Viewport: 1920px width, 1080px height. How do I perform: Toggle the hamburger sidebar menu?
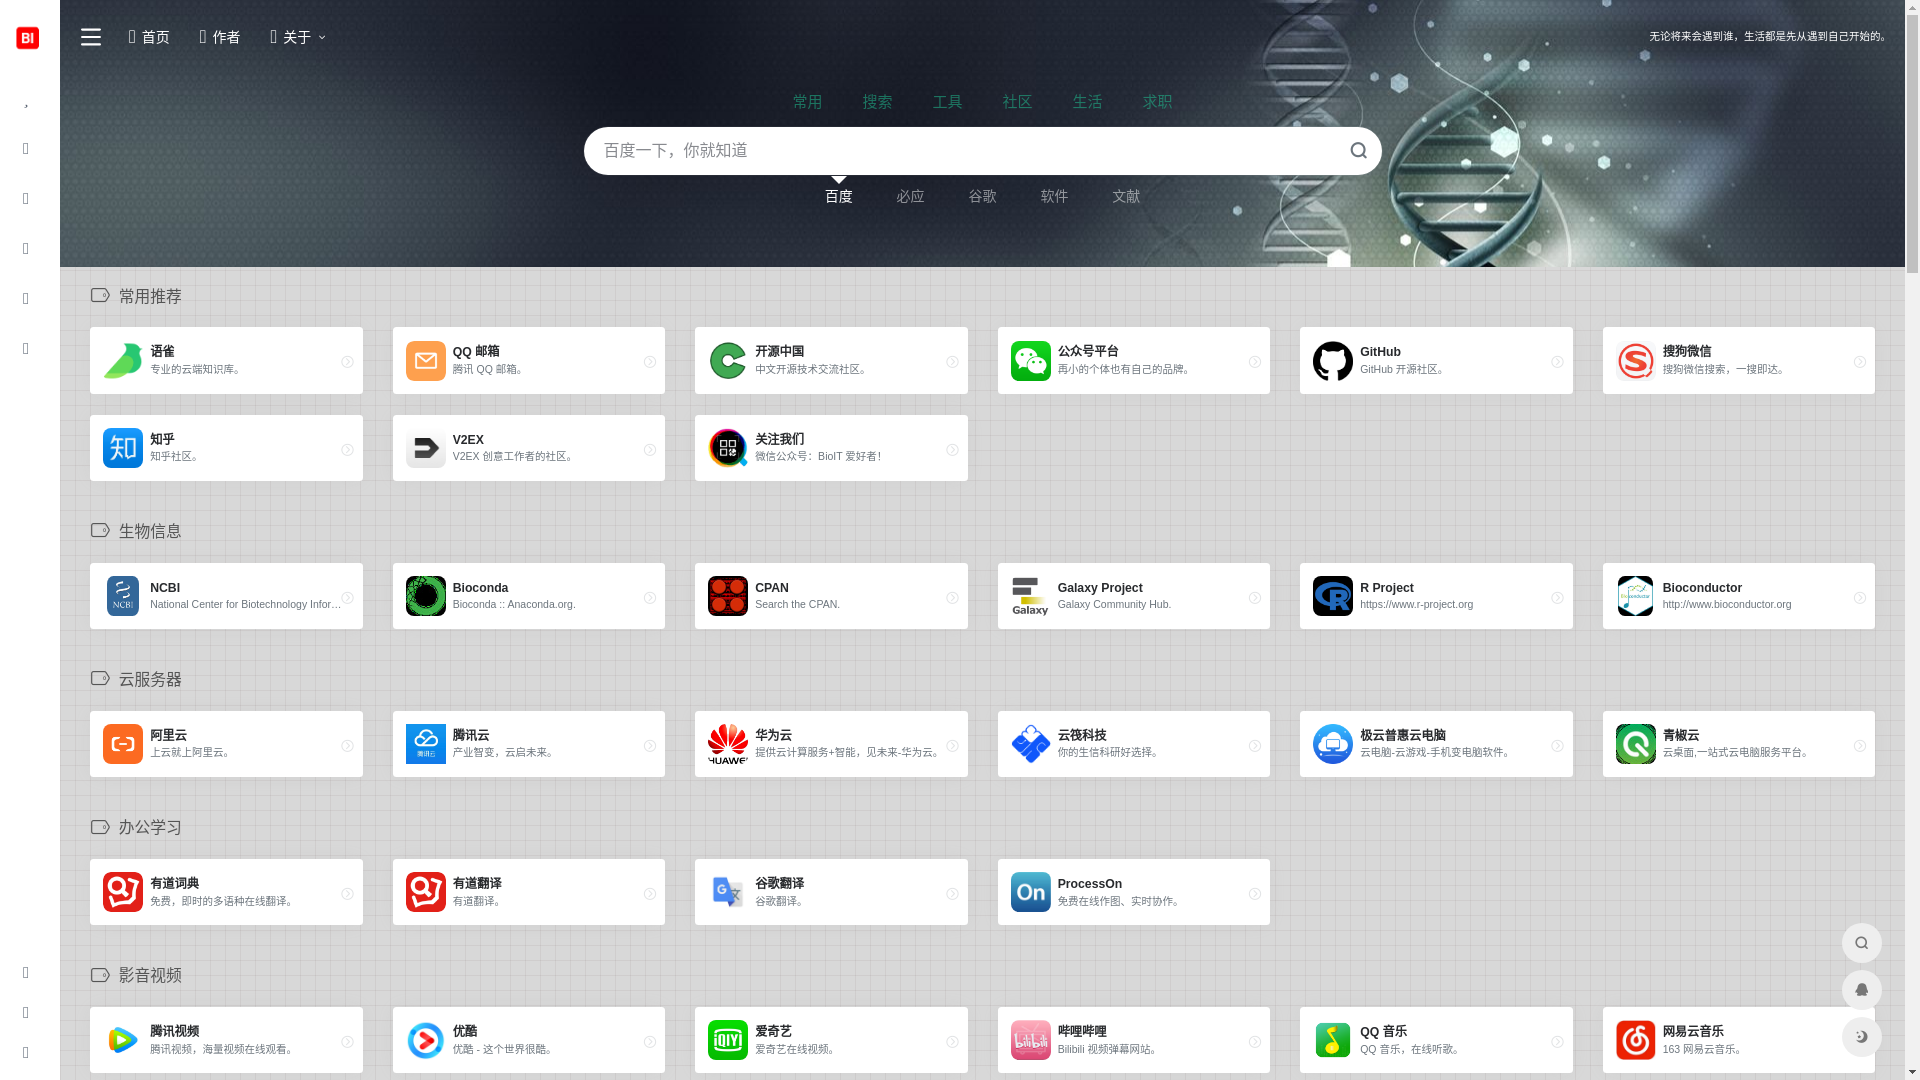pos(91,37)
